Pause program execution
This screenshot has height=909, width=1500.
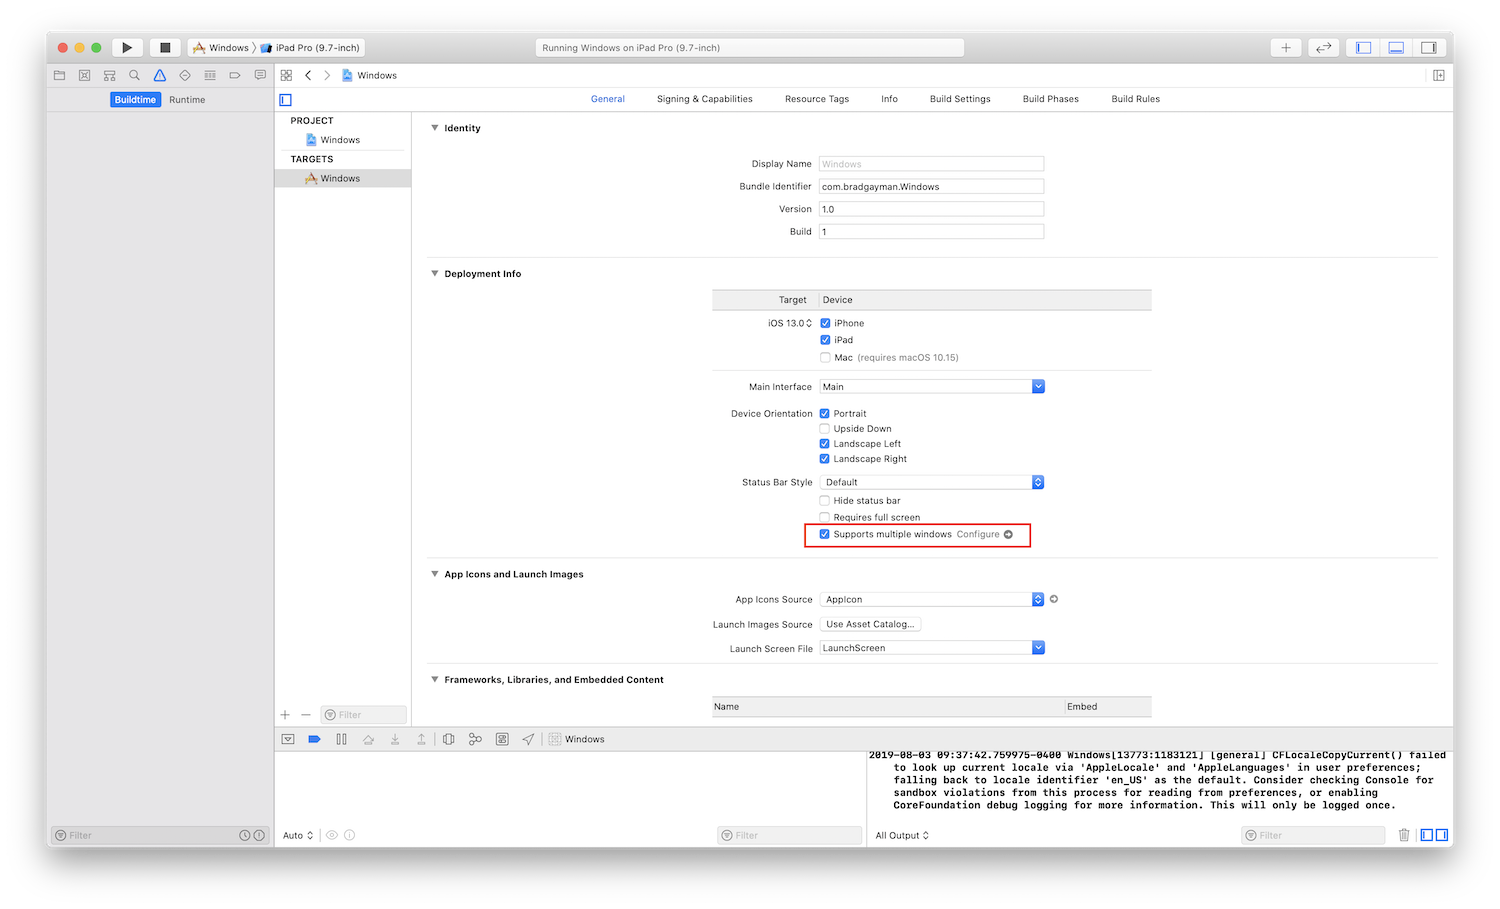[341, 739]
